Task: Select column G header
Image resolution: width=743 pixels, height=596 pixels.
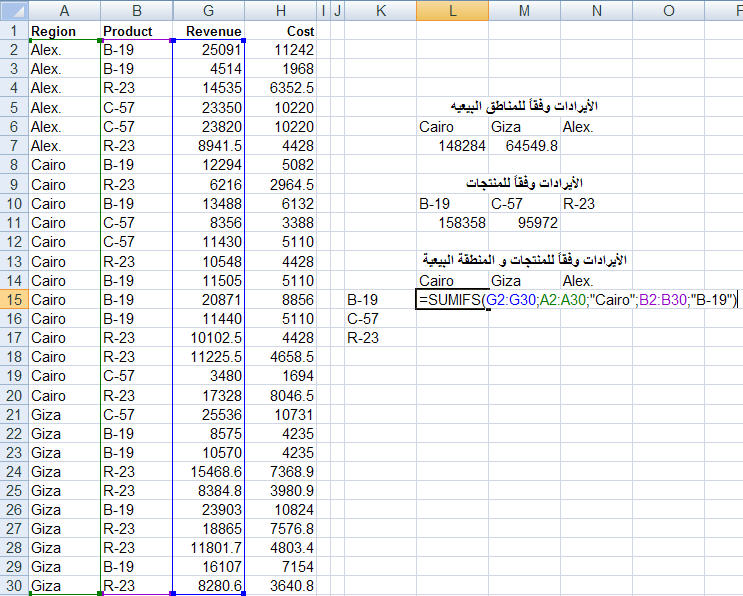Action: (208, 10)
